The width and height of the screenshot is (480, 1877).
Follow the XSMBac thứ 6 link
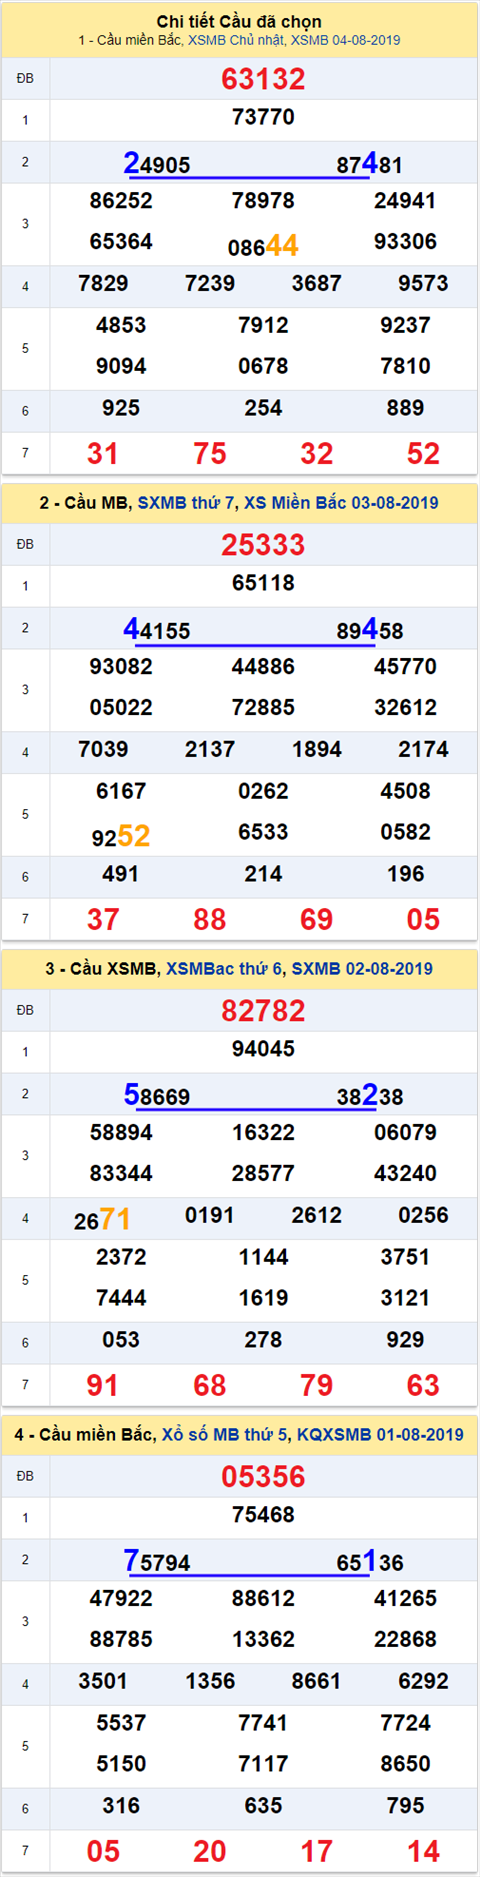224,968
